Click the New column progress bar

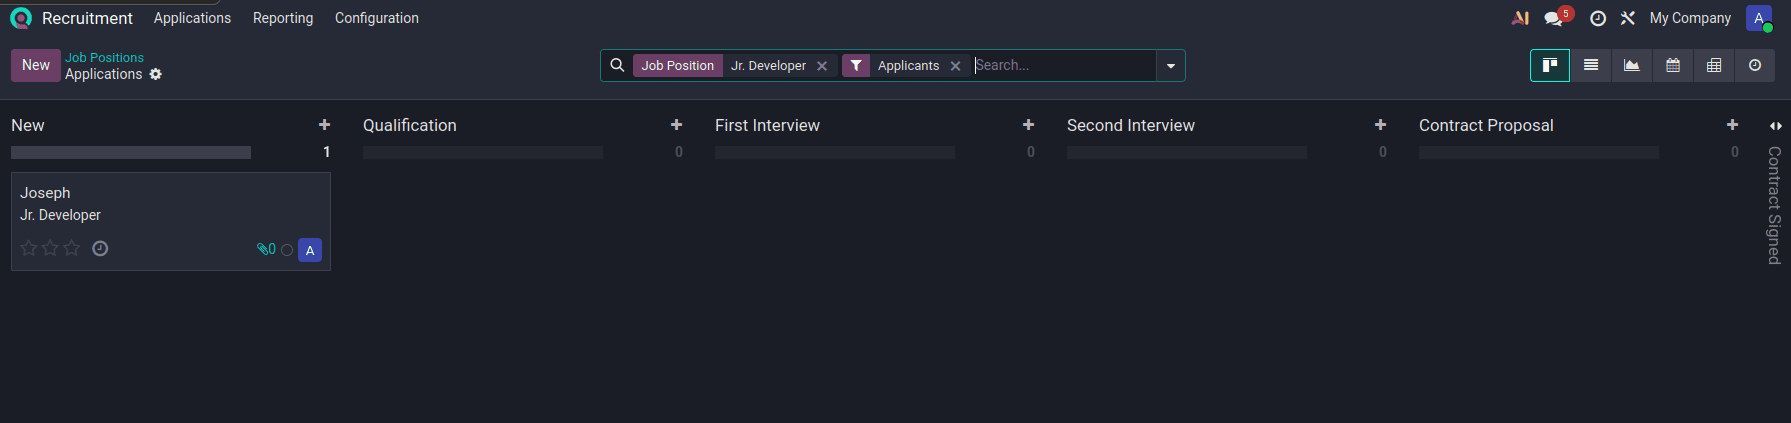(131, 152)
